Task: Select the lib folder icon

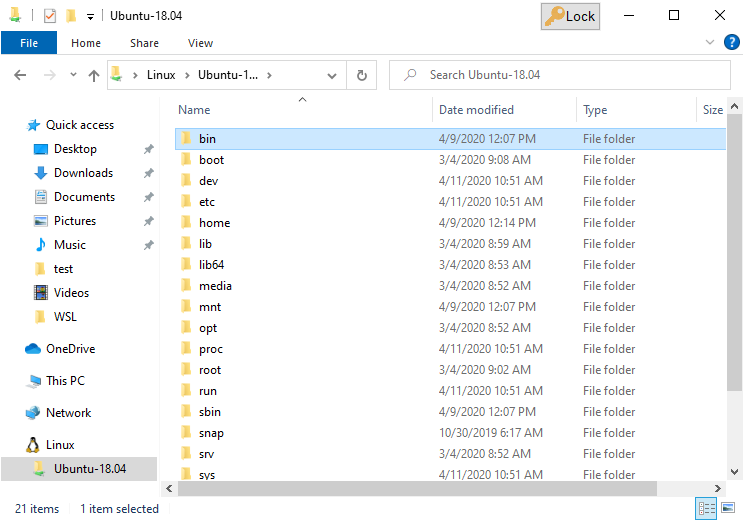Action: (186, 243)
